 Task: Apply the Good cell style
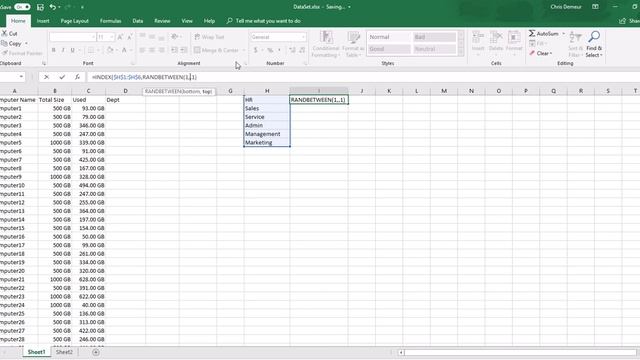coord(389,49)
